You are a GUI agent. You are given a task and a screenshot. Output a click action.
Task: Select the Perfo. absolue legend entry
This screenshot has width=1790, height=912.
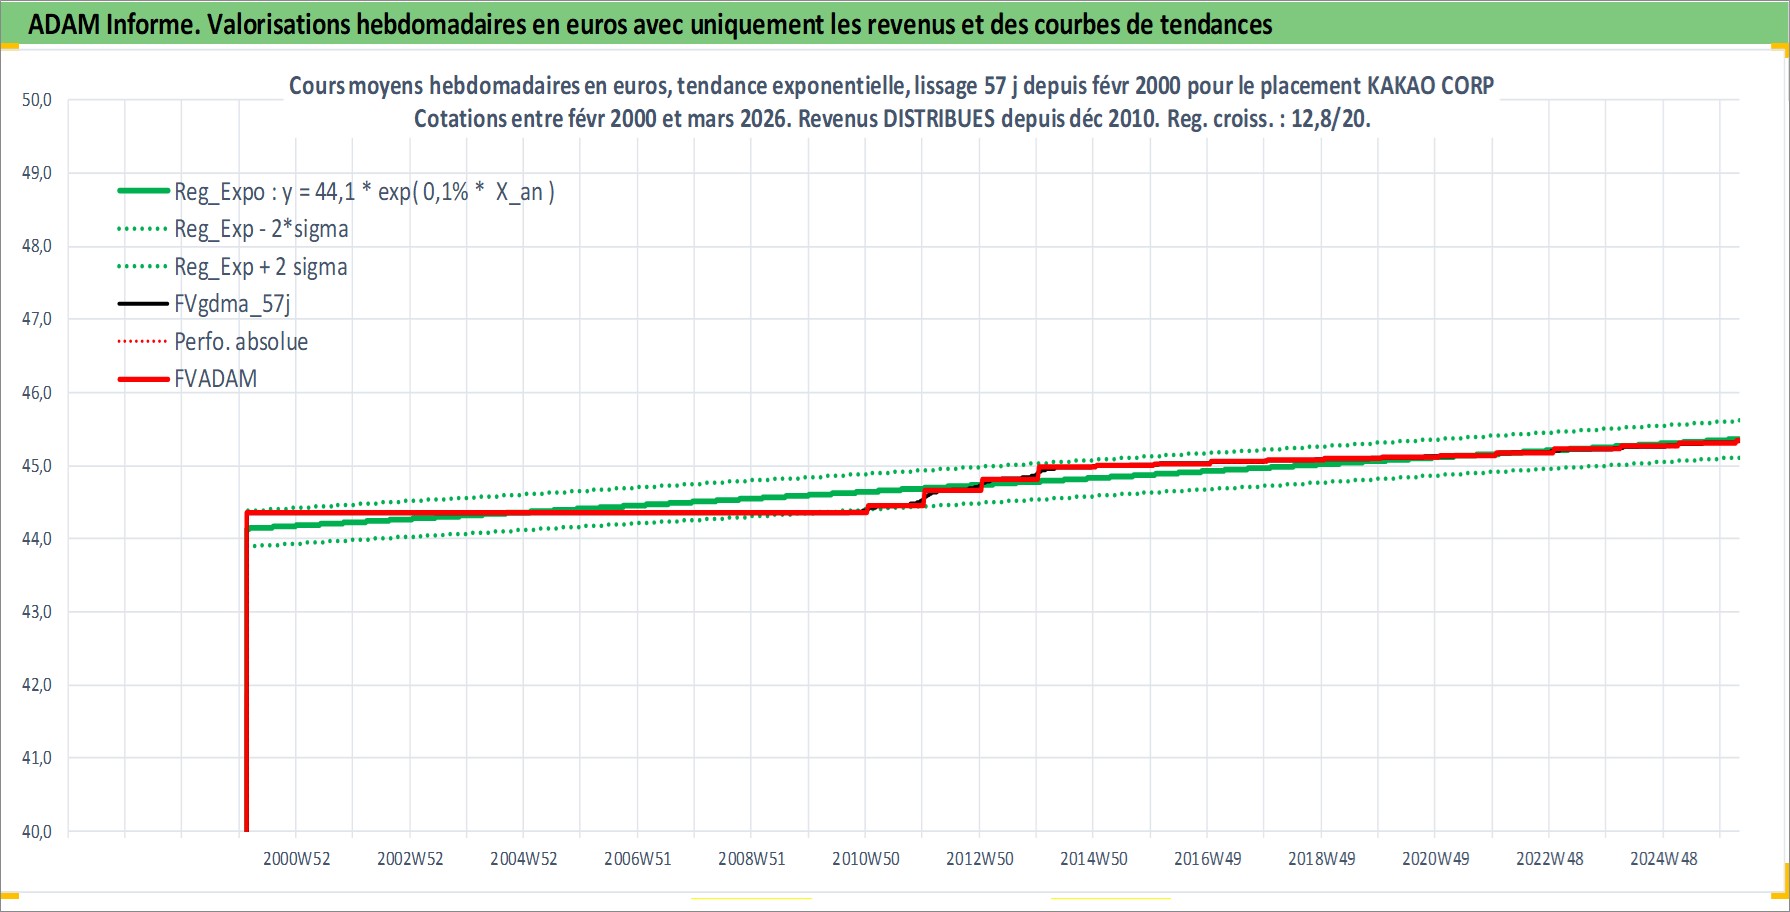[213, 342]
